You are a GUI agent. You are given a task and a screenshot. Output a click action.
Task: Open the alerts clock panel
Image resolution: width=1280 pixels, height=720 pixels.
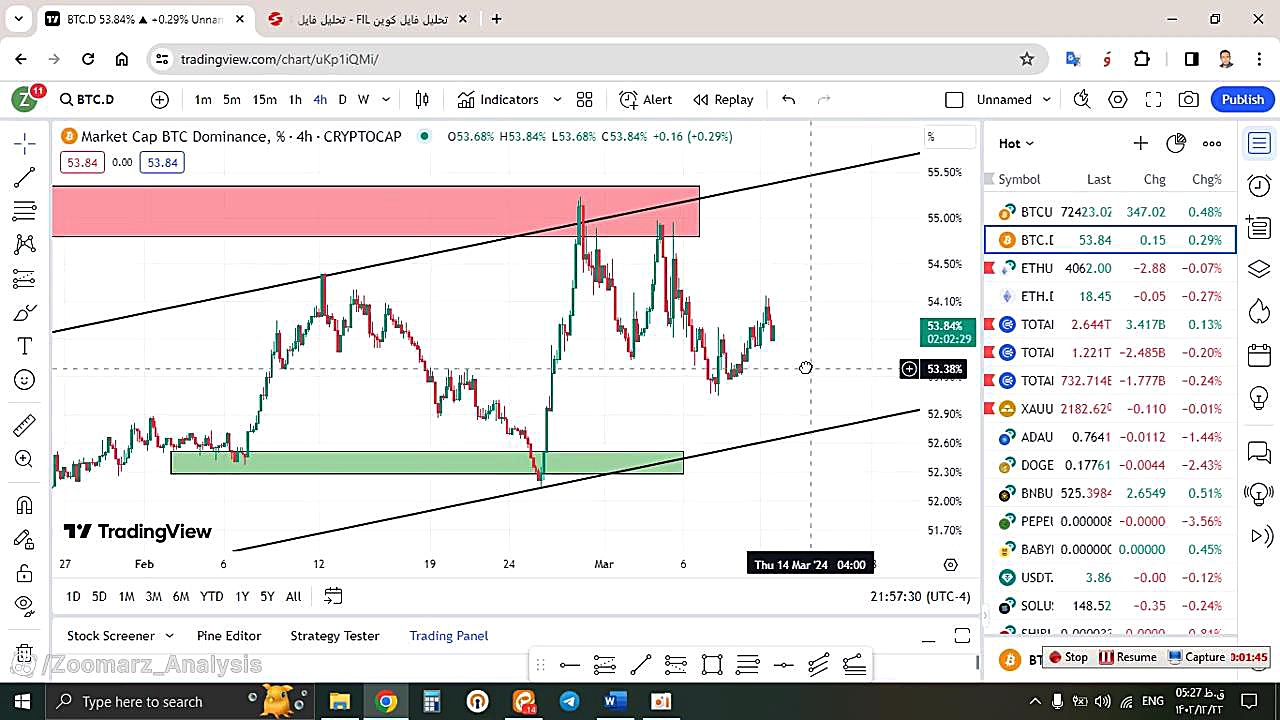[1259, 185]
